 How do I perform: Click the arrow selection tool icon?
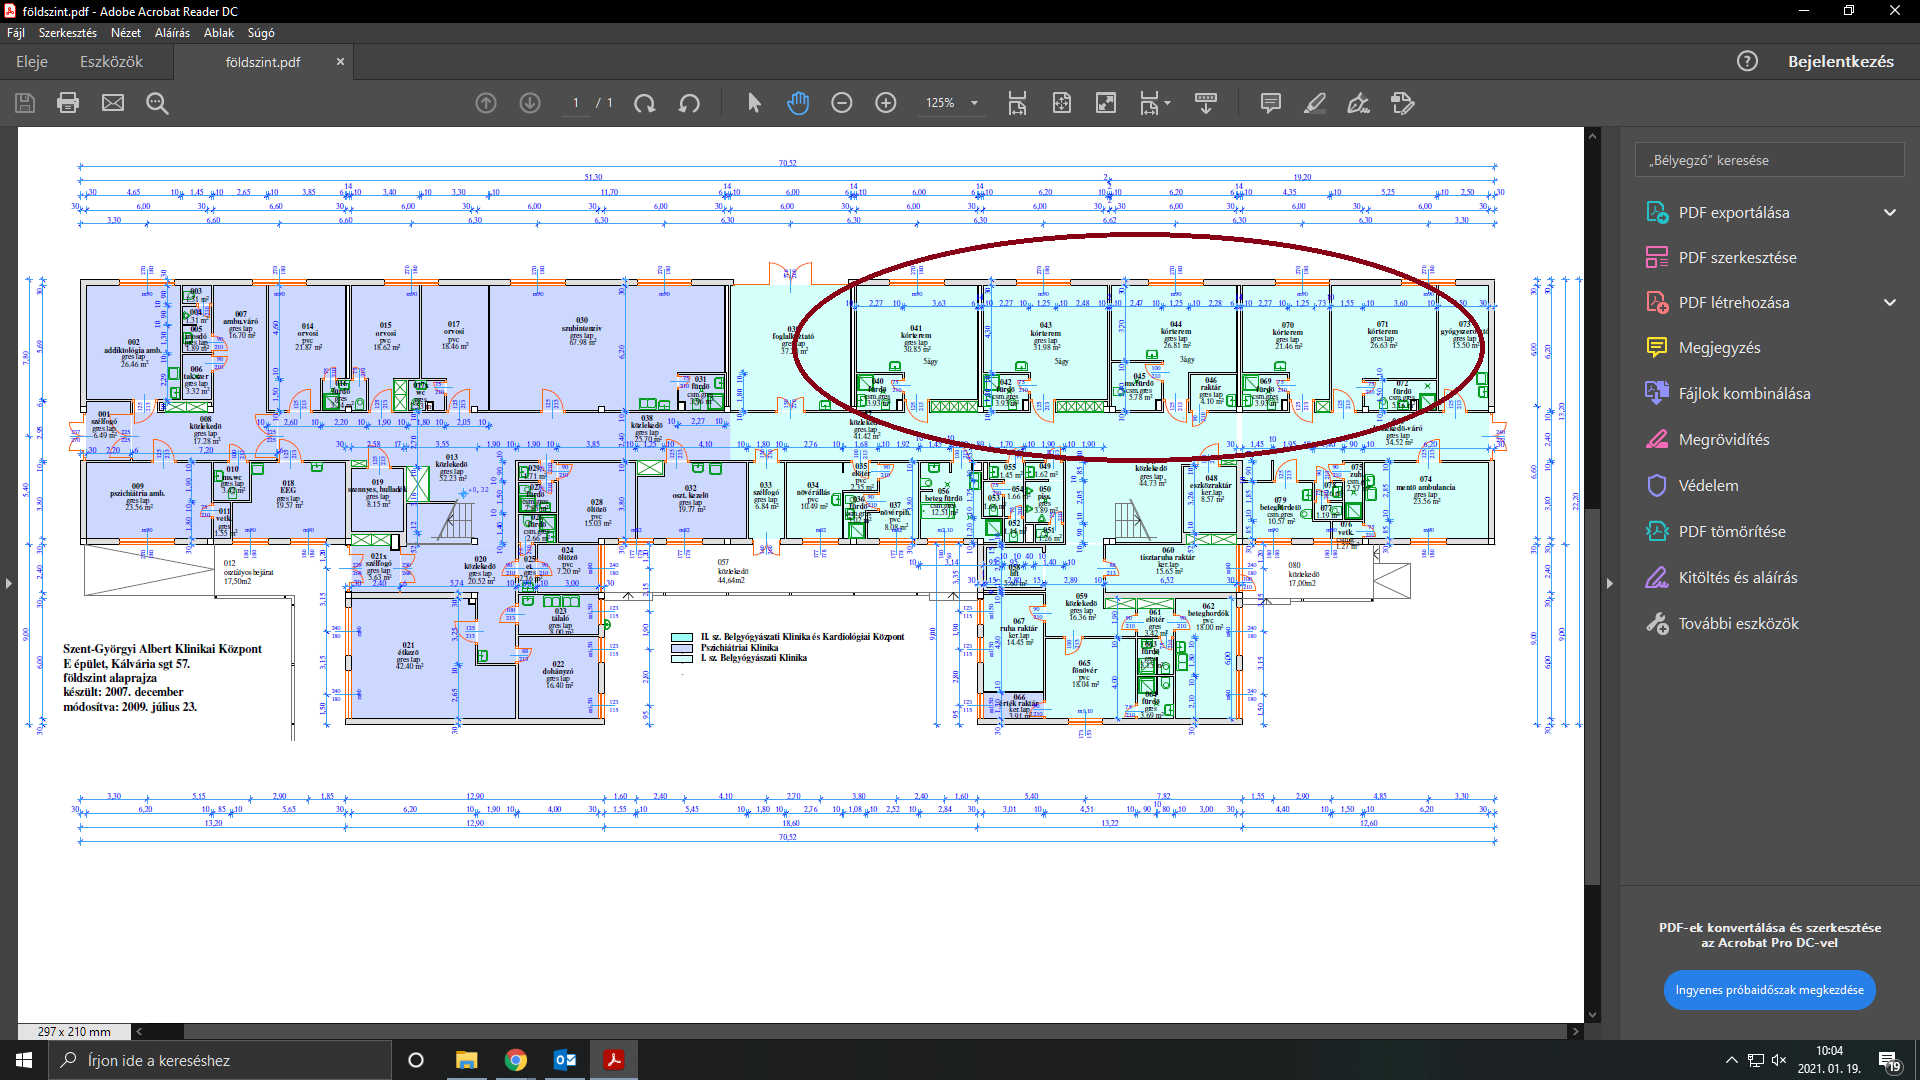[x=754, y=103]
